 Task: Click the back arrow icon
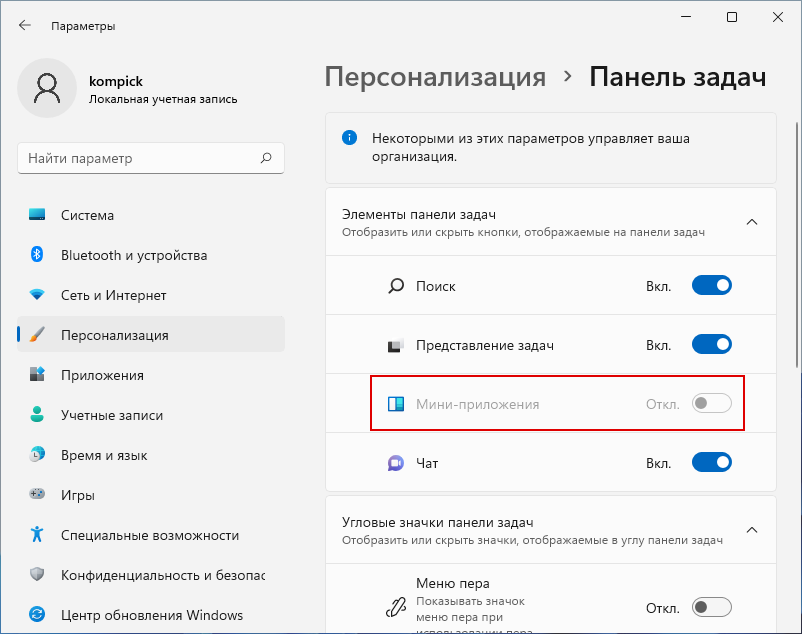[x=25, y=25]
